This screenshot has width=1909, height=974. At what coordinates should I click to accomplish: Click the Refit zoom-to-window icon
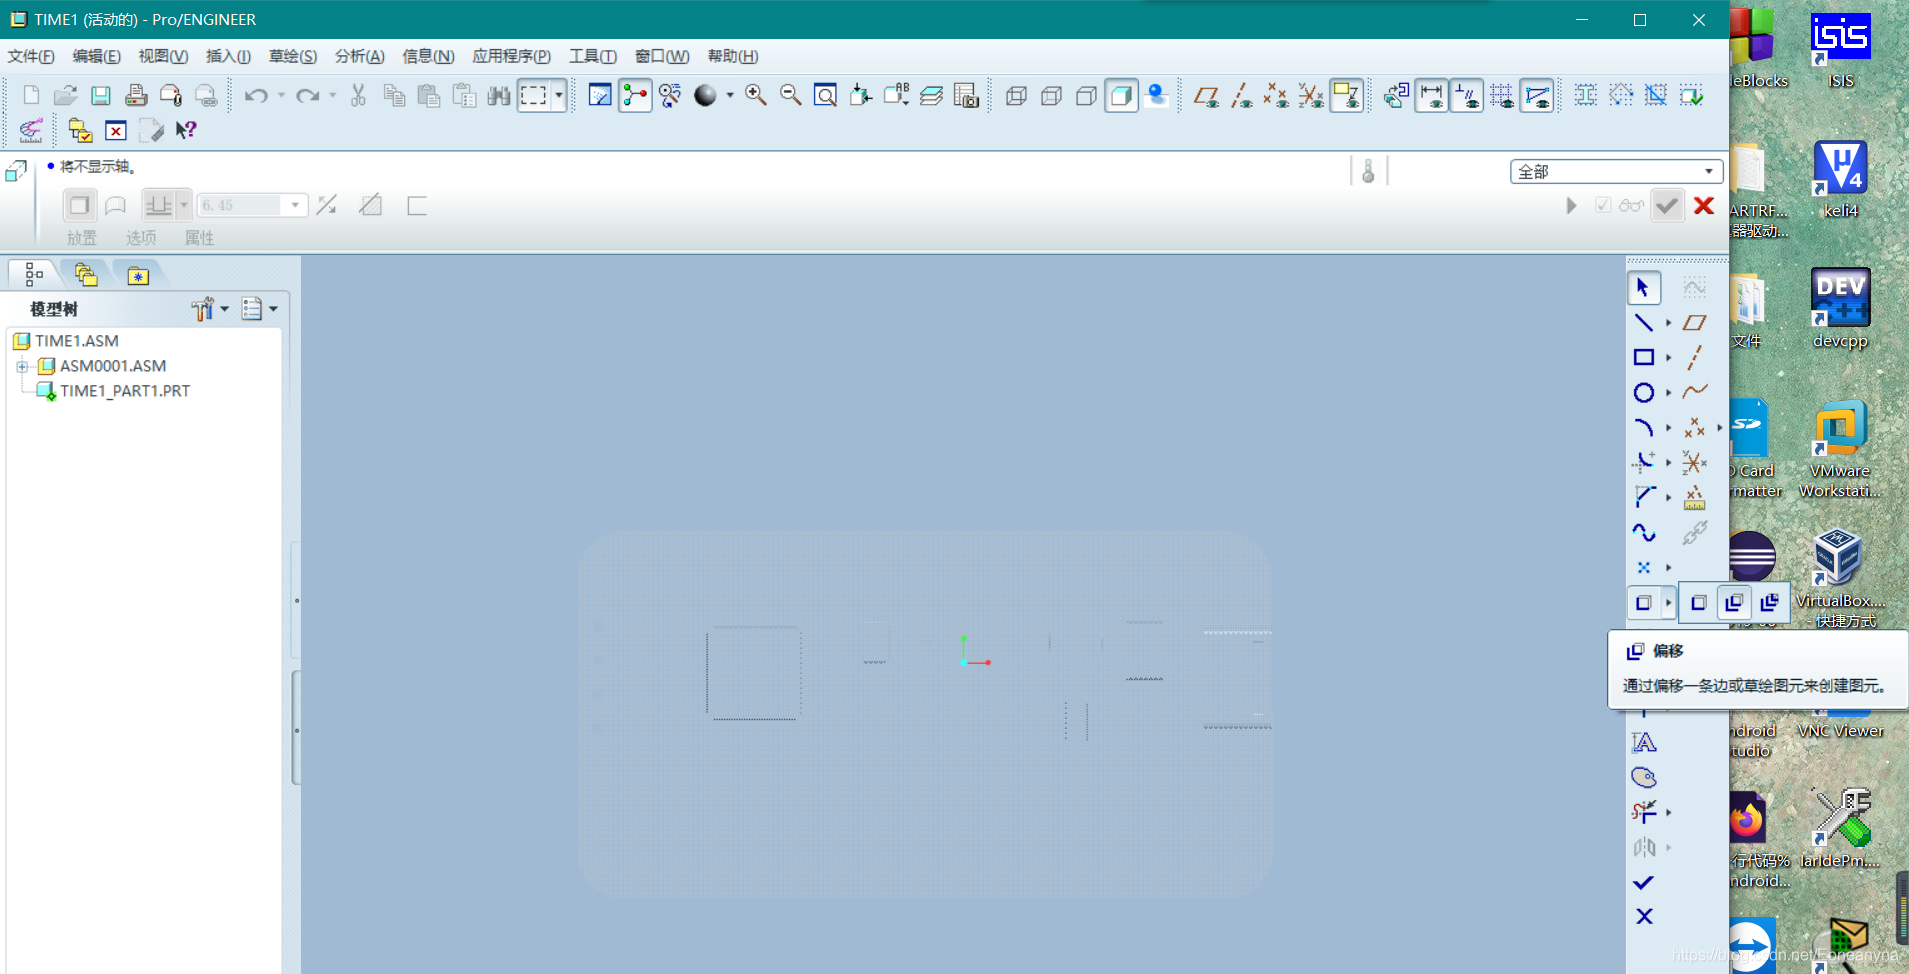point(825,95)
